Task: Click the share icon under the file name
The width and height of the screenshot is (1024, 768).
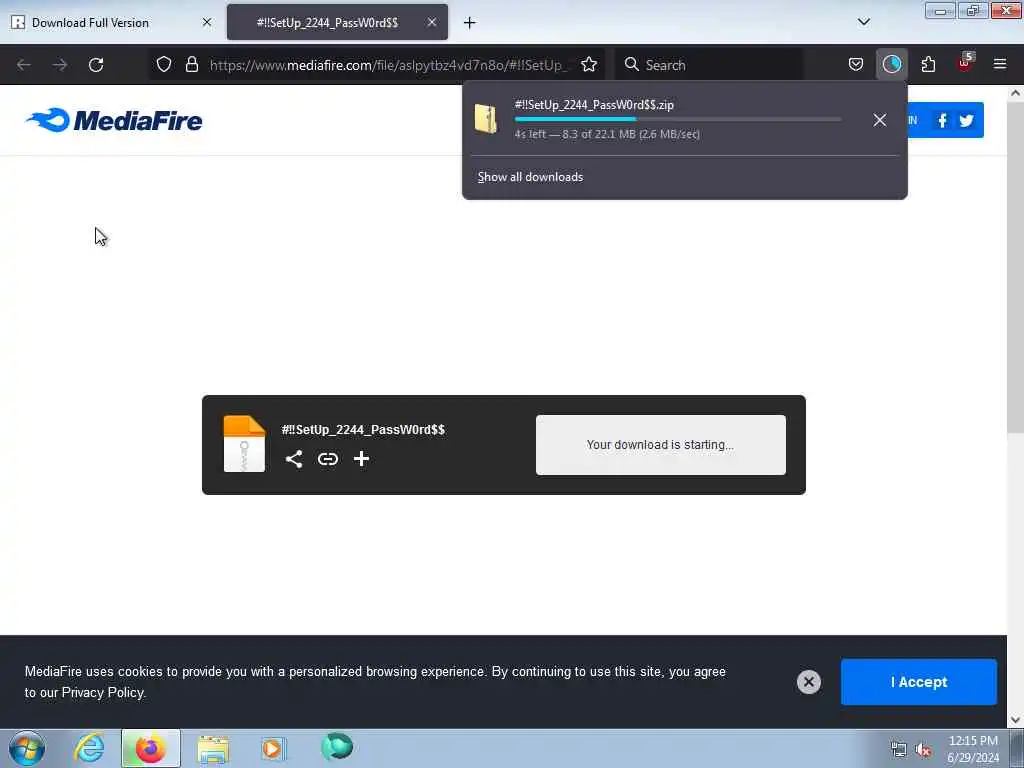Action: point(294,459)
